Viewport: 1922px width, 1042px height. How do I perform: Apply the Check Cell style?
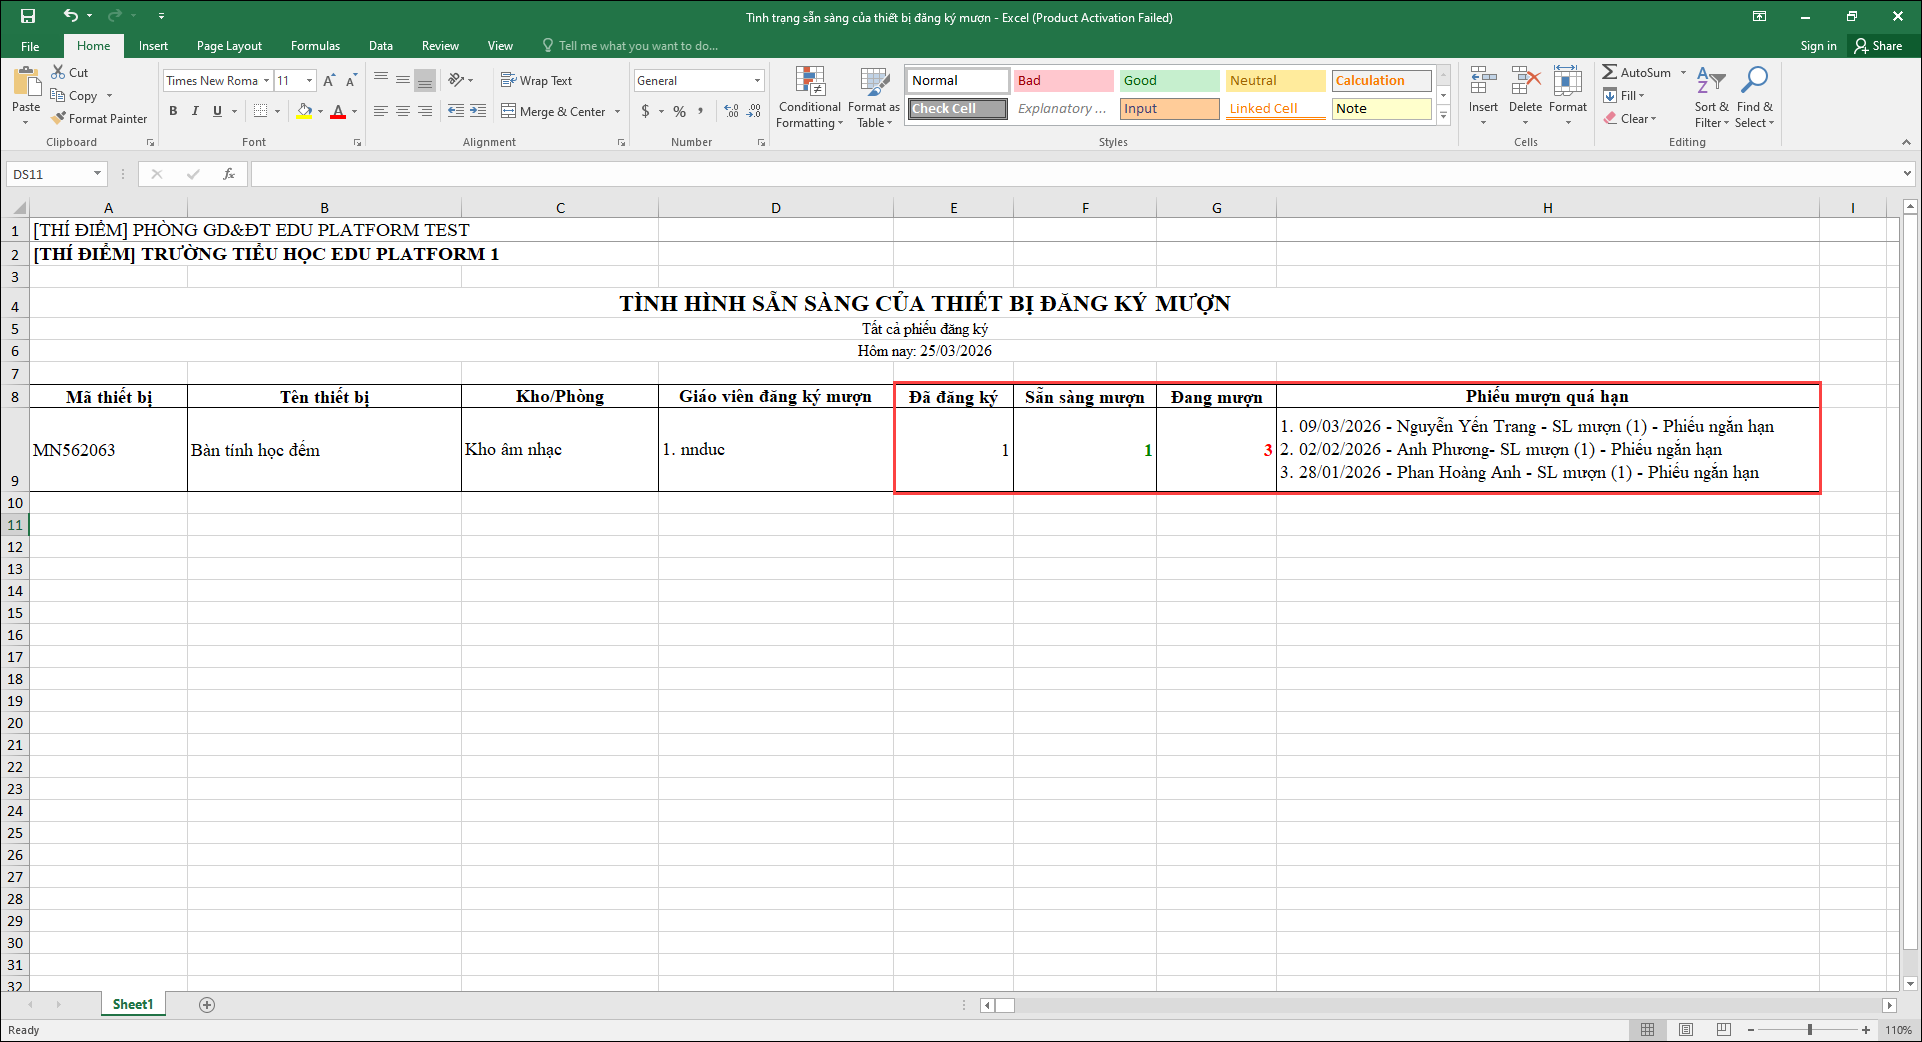(x=957, y=109)
